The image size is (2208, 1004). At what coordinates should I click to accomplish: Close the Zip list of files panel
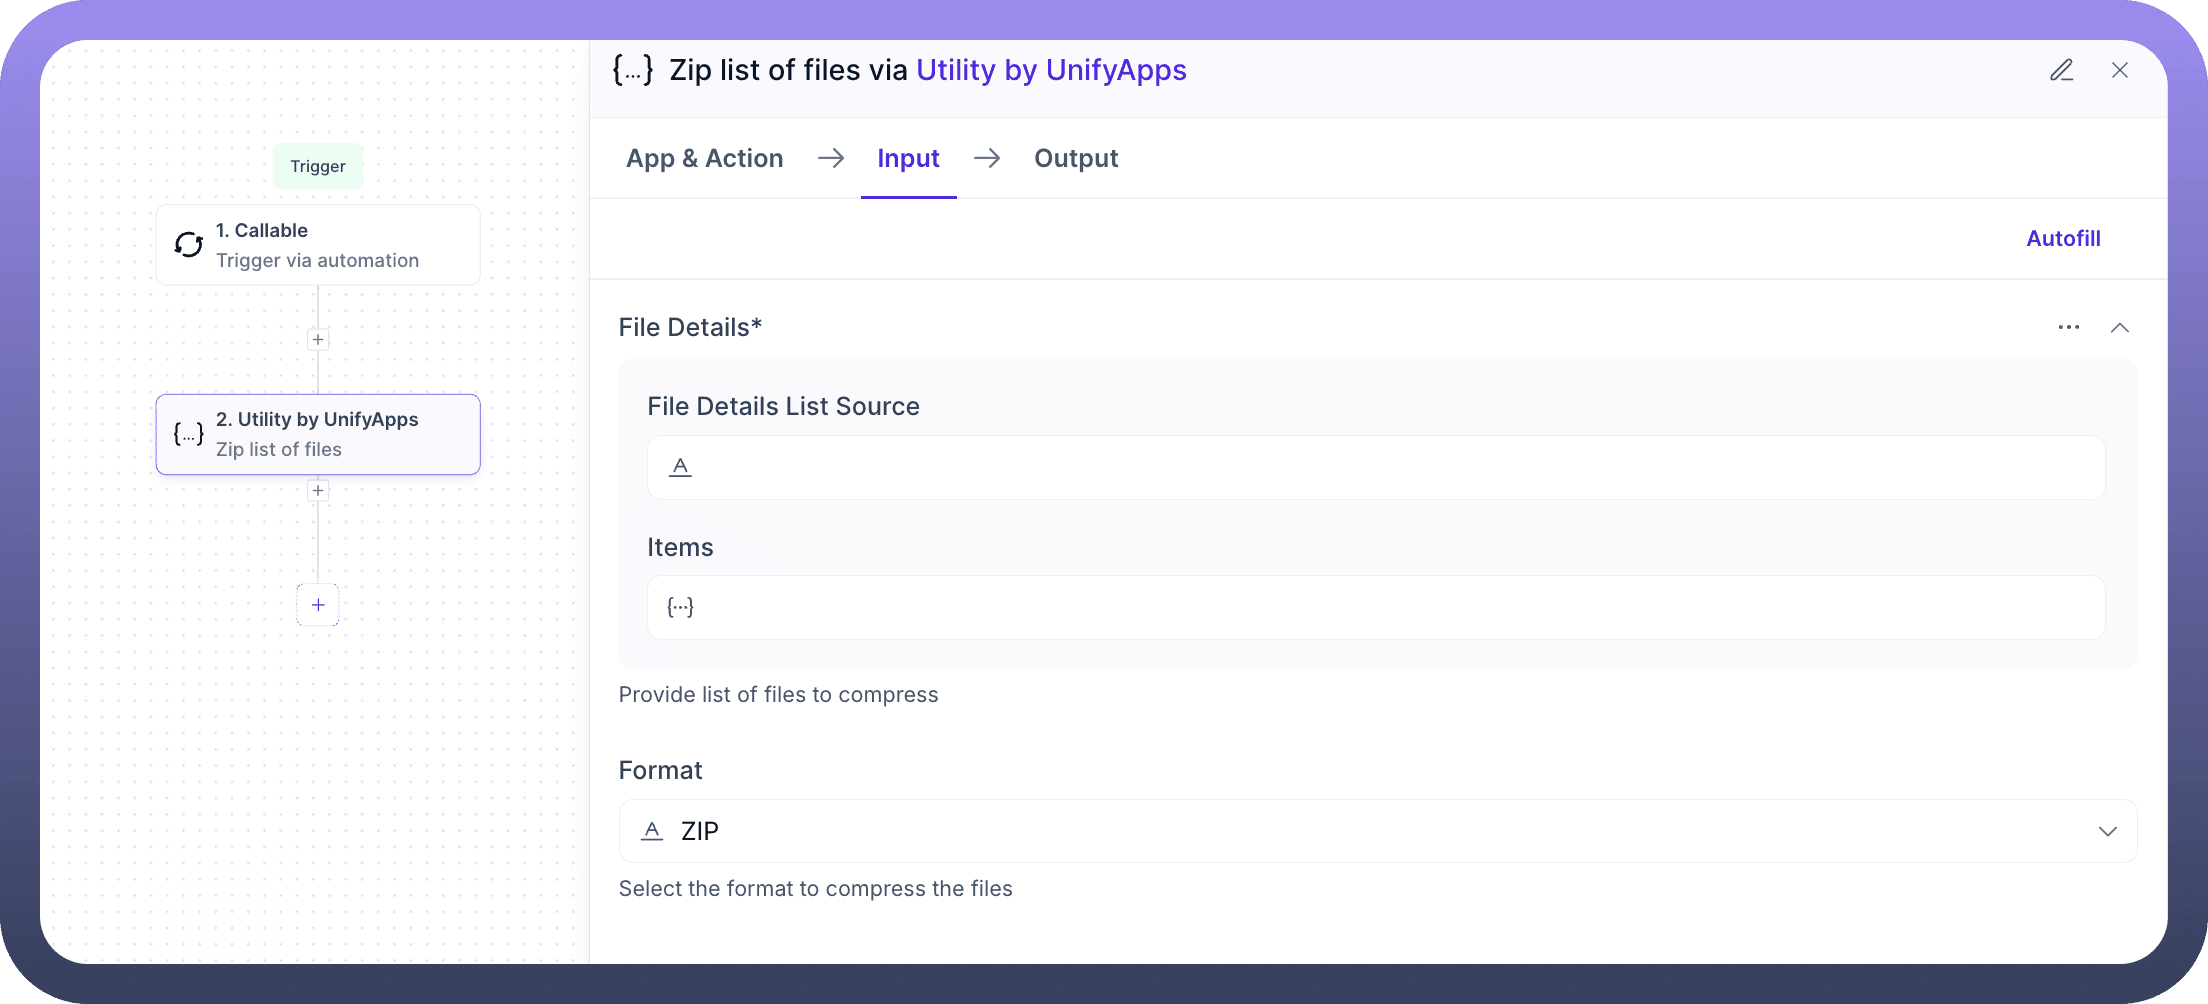coord(2119,70)
